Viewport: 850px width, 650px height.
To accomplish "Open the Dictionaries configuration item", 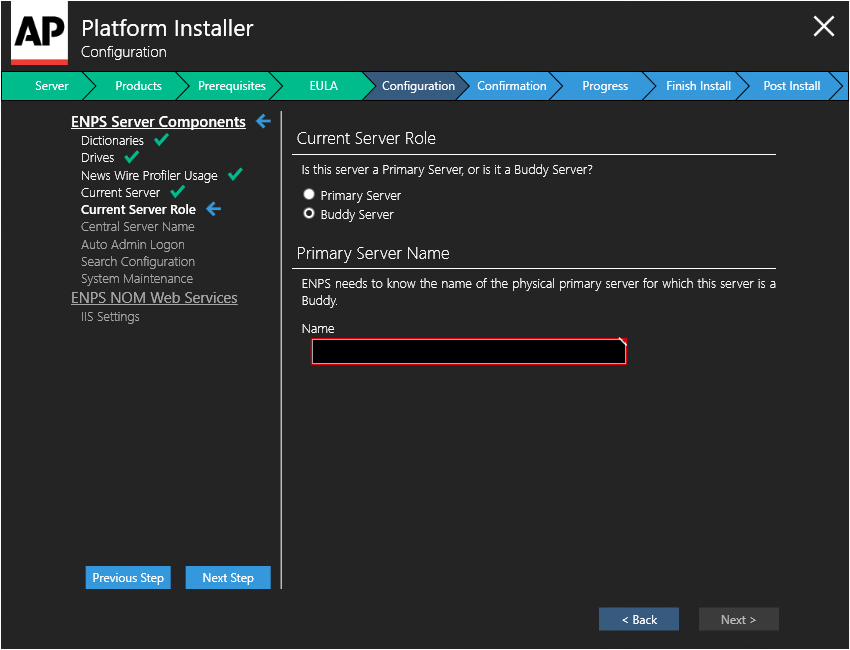I will tap(112, 140).
